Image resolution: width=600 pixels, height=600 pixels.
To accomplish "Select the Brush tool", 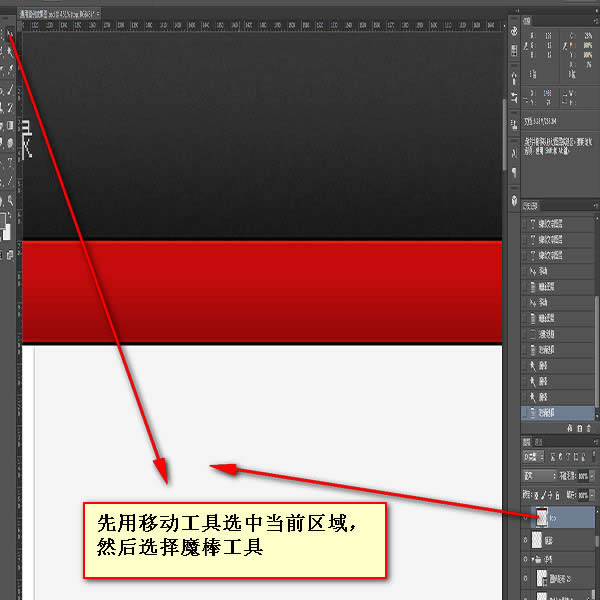I will click(10, 90).
